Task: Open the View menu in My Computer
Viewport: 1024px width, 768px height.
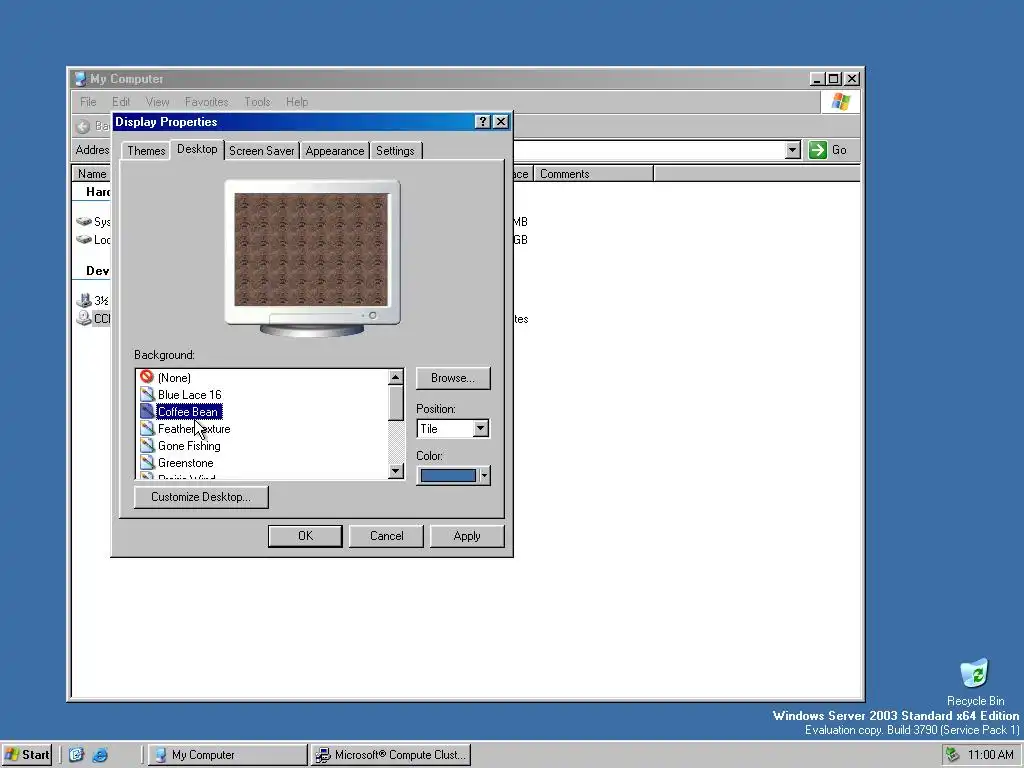Action: [157, 102]
